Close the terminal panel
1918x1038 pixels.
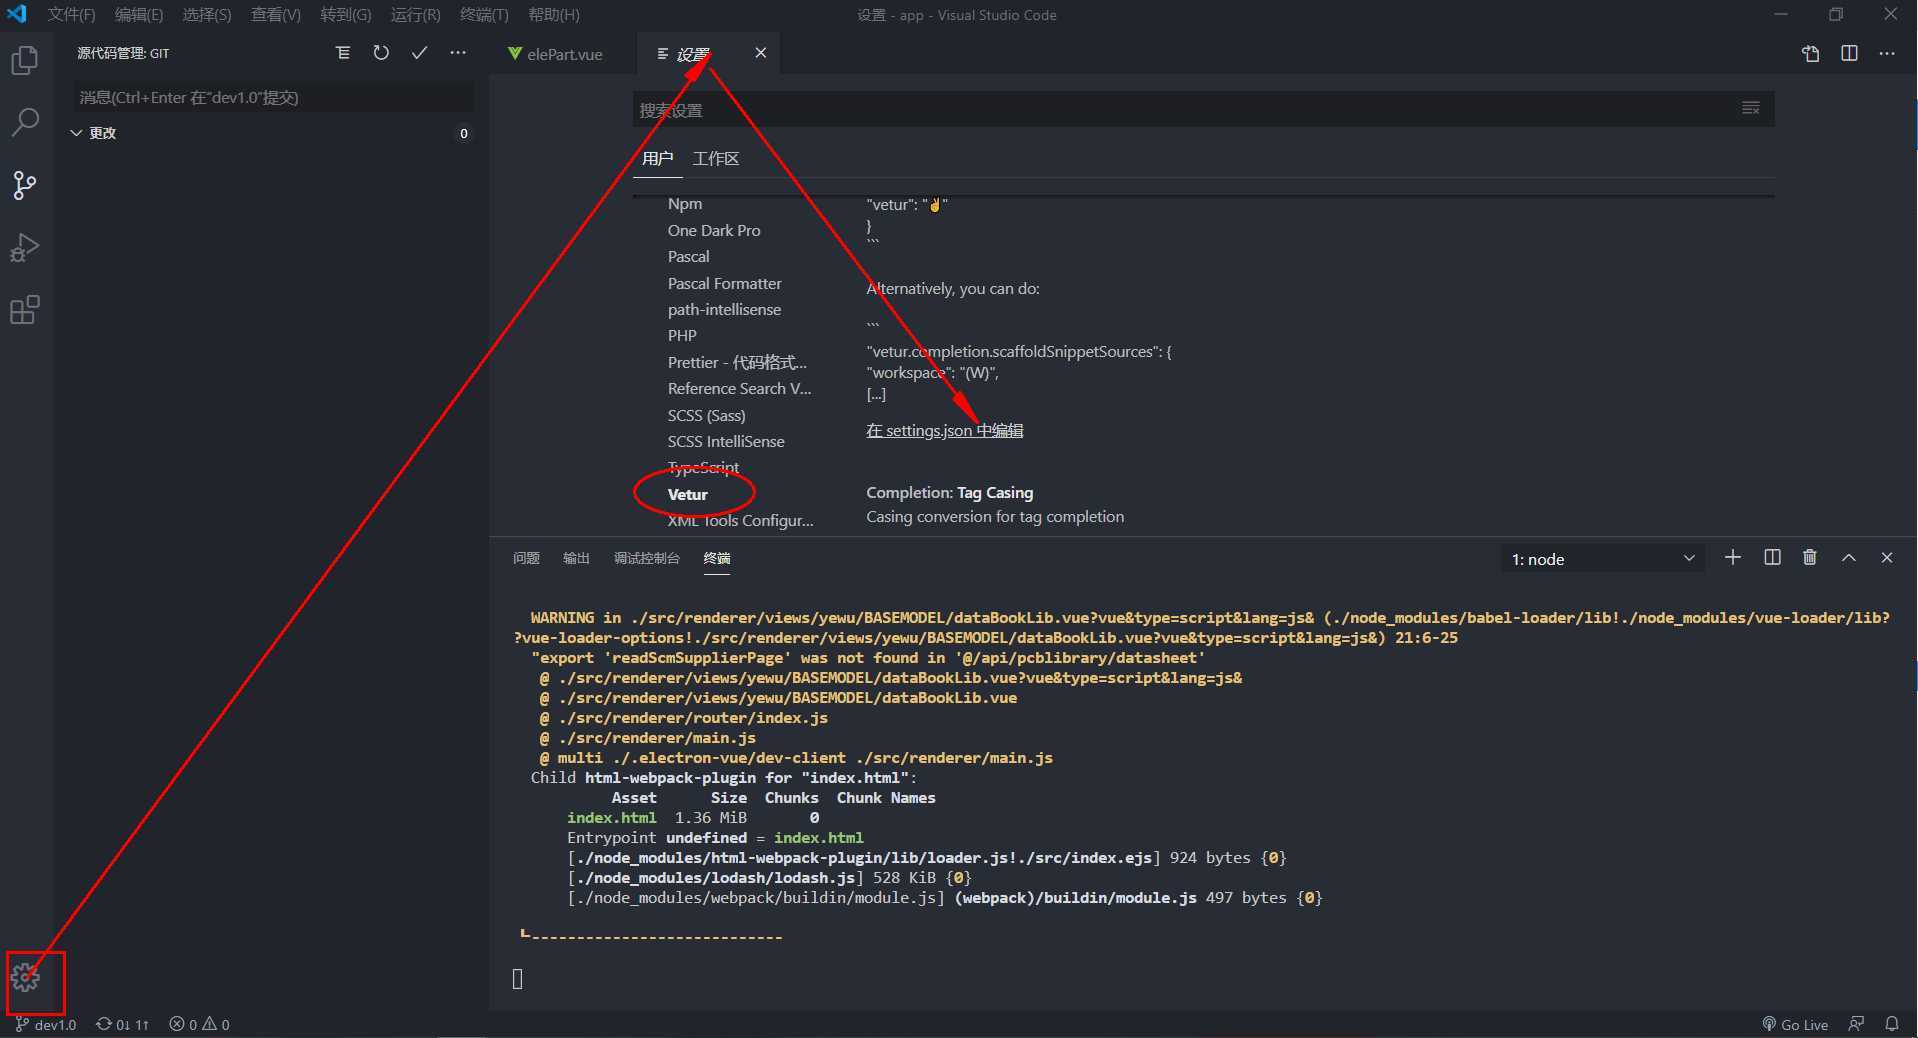(1887, 557)
